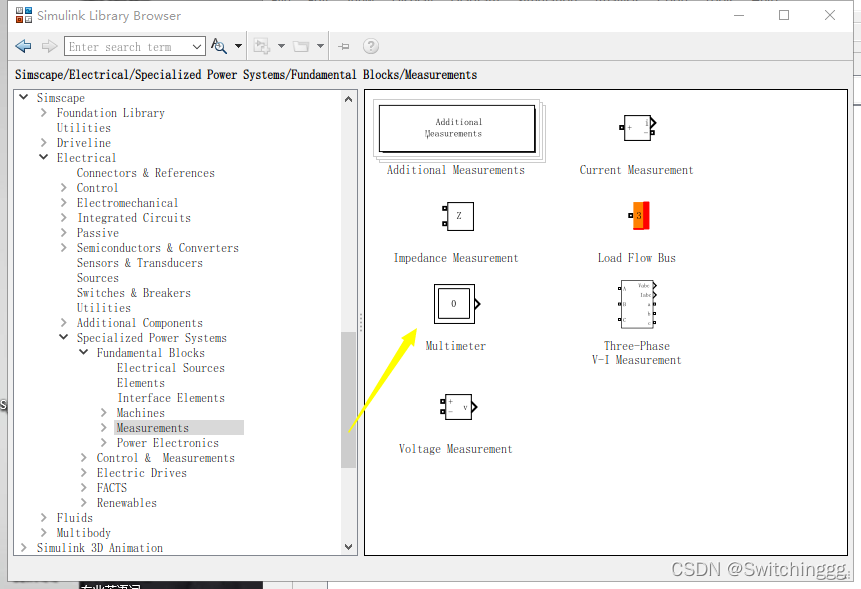
Task: Collapse the Fundamental Blocks node
Action: [83, 352]
